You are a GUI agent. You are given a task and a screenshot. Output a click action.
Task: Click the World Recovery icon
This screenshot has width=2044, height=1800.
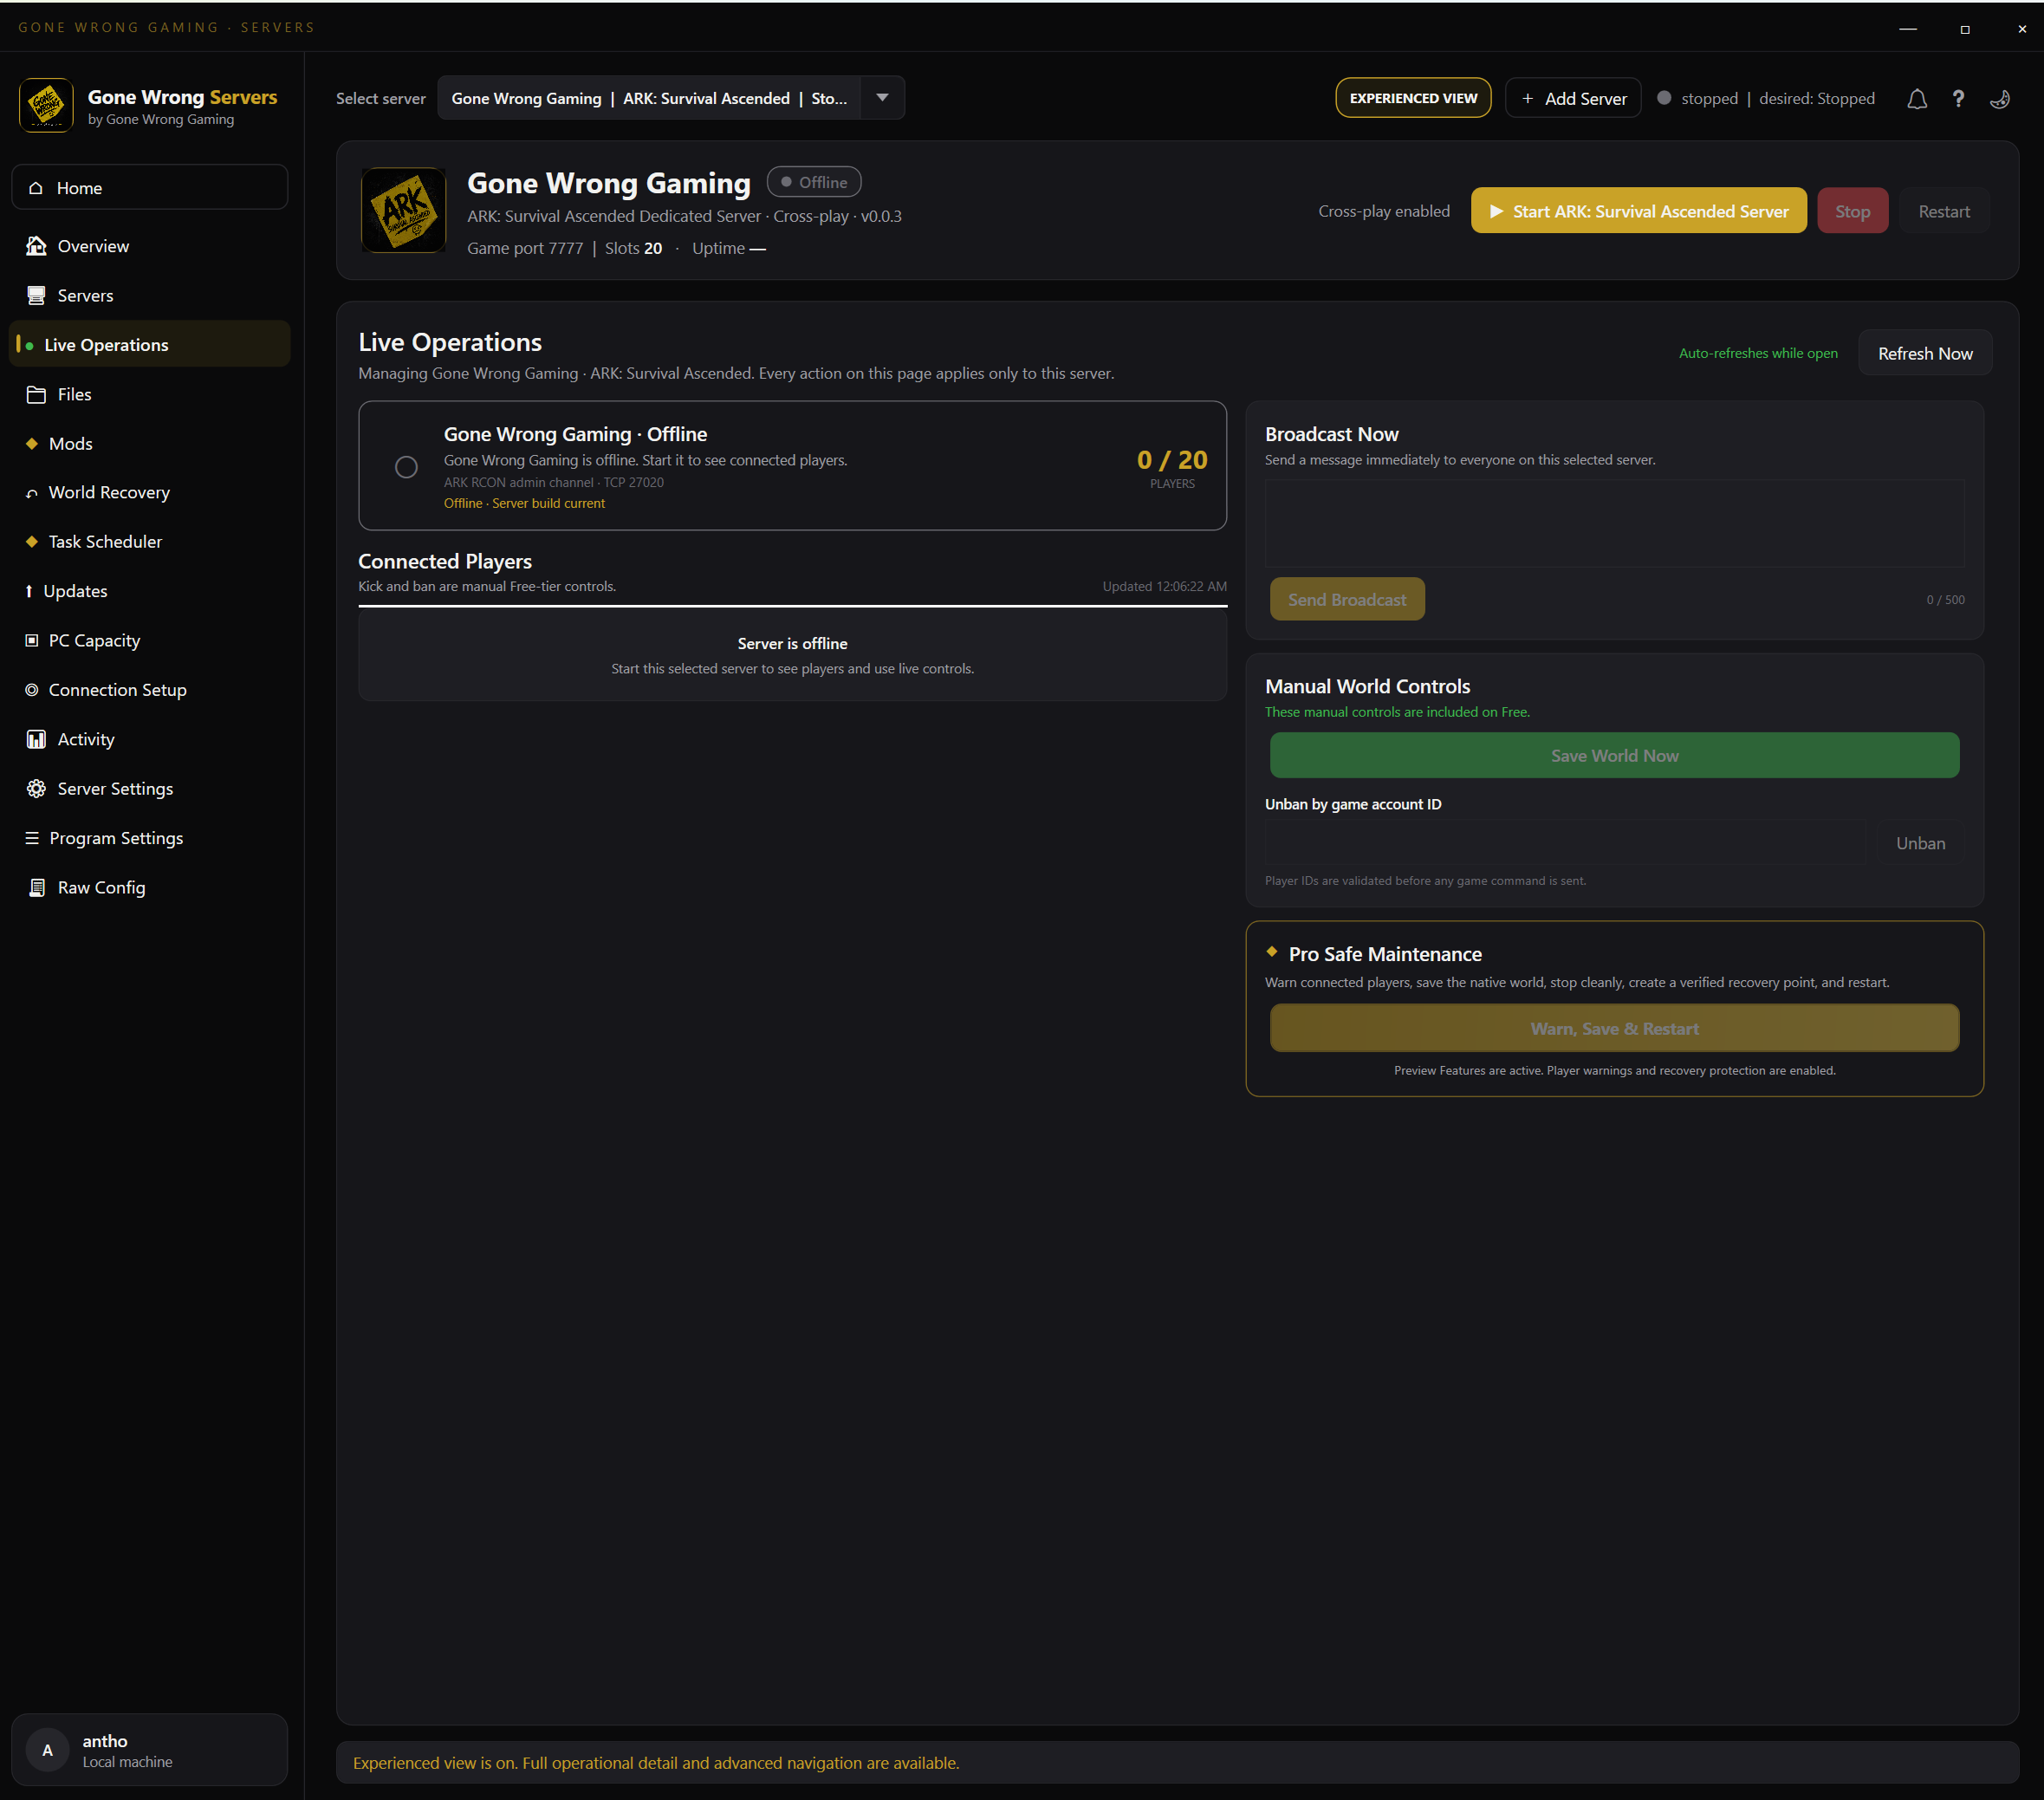pos(32,493)
